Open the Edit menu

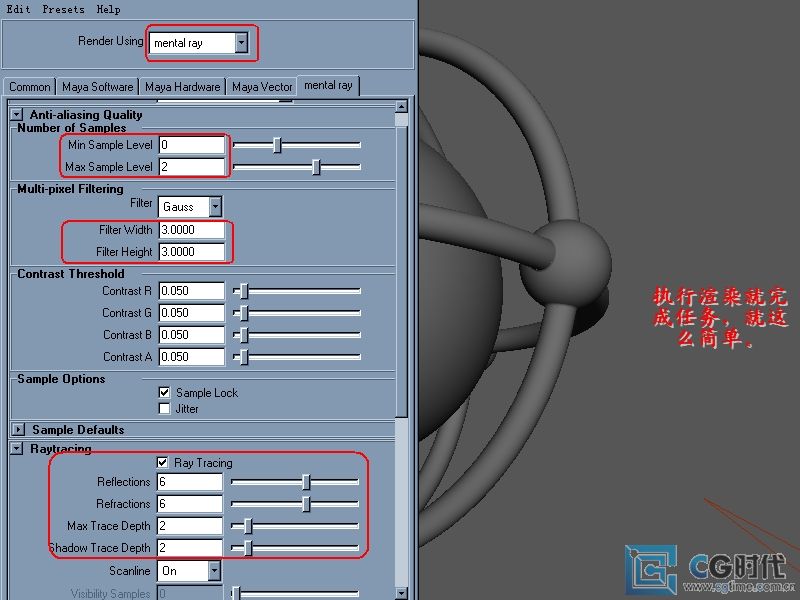(18, 9)
